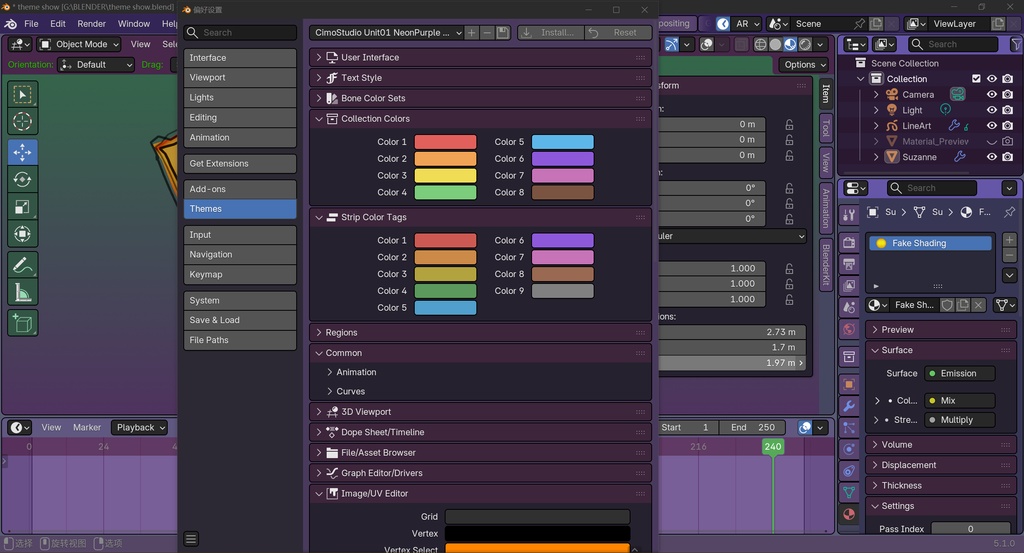
Task: Toggle the lock beside the top 0 m field
Action: point(789,124)
